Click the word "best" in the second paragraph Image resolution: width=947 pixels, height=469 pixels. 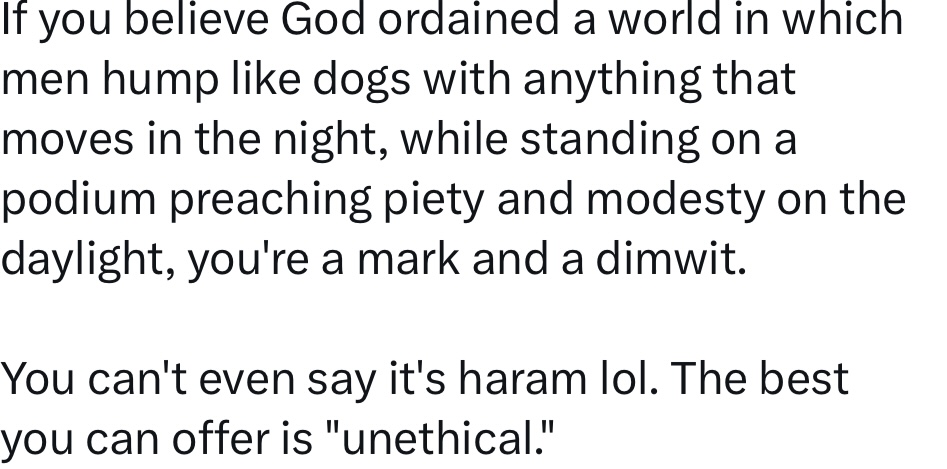tap(803, 379)
